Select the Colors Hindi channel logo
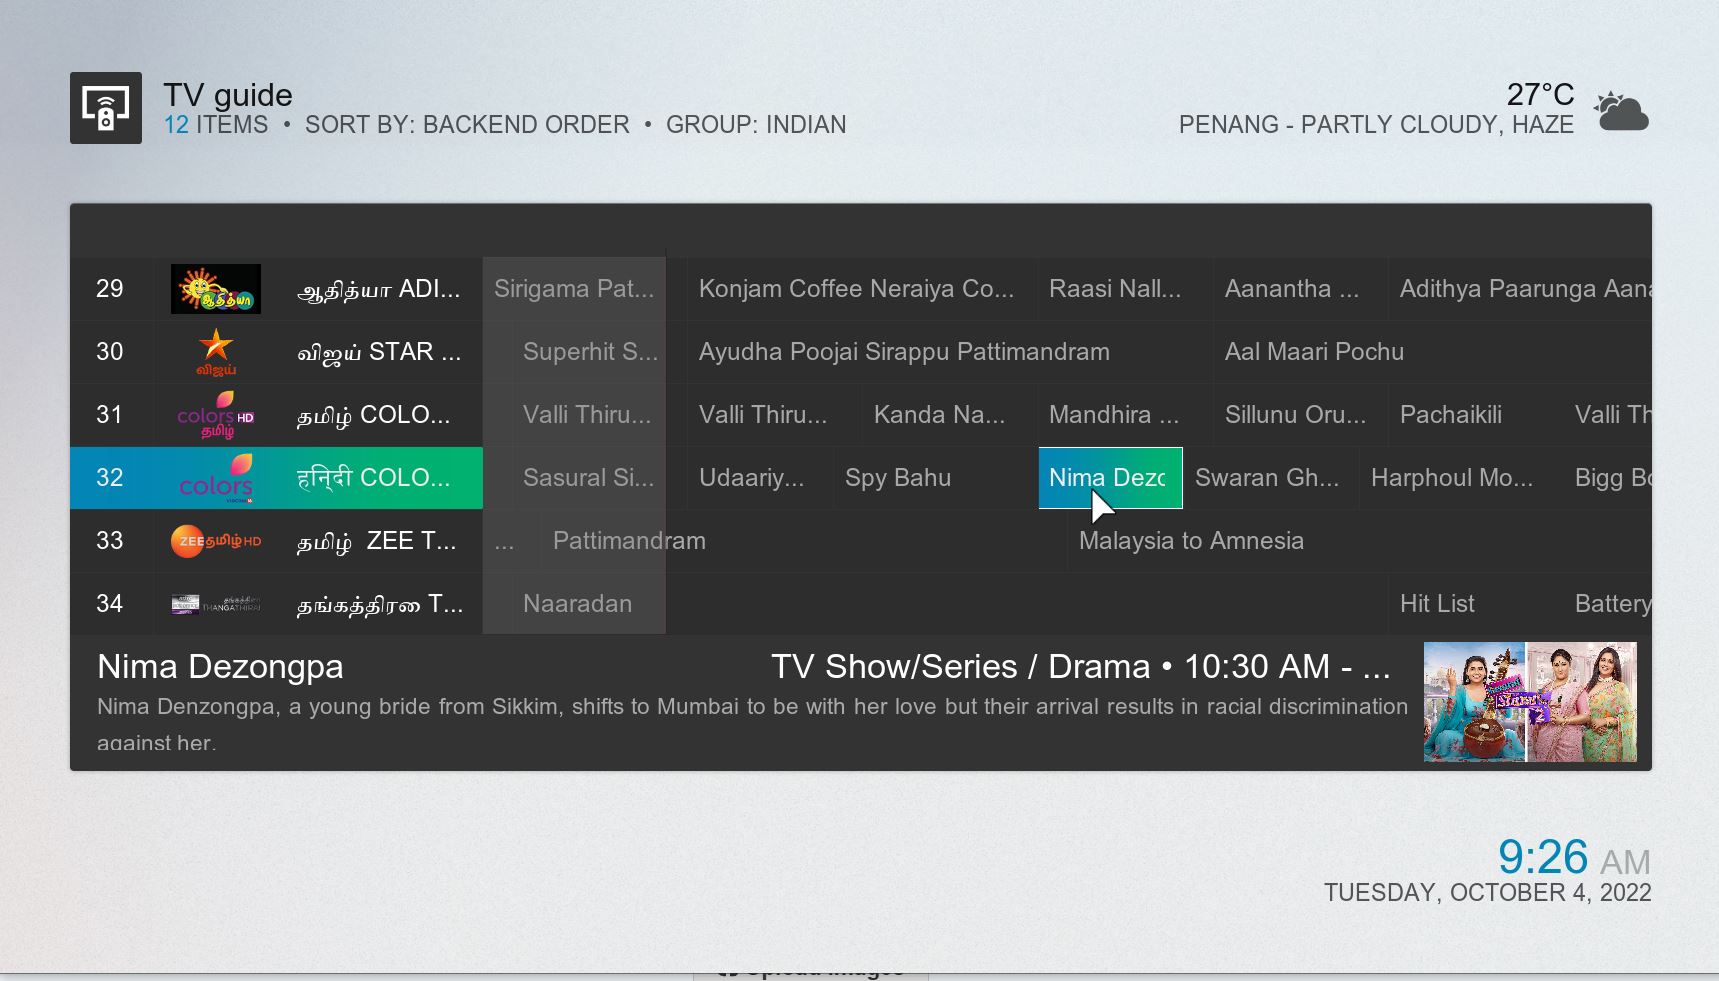Screen dimensions: 1719x981 coord(215,478)
